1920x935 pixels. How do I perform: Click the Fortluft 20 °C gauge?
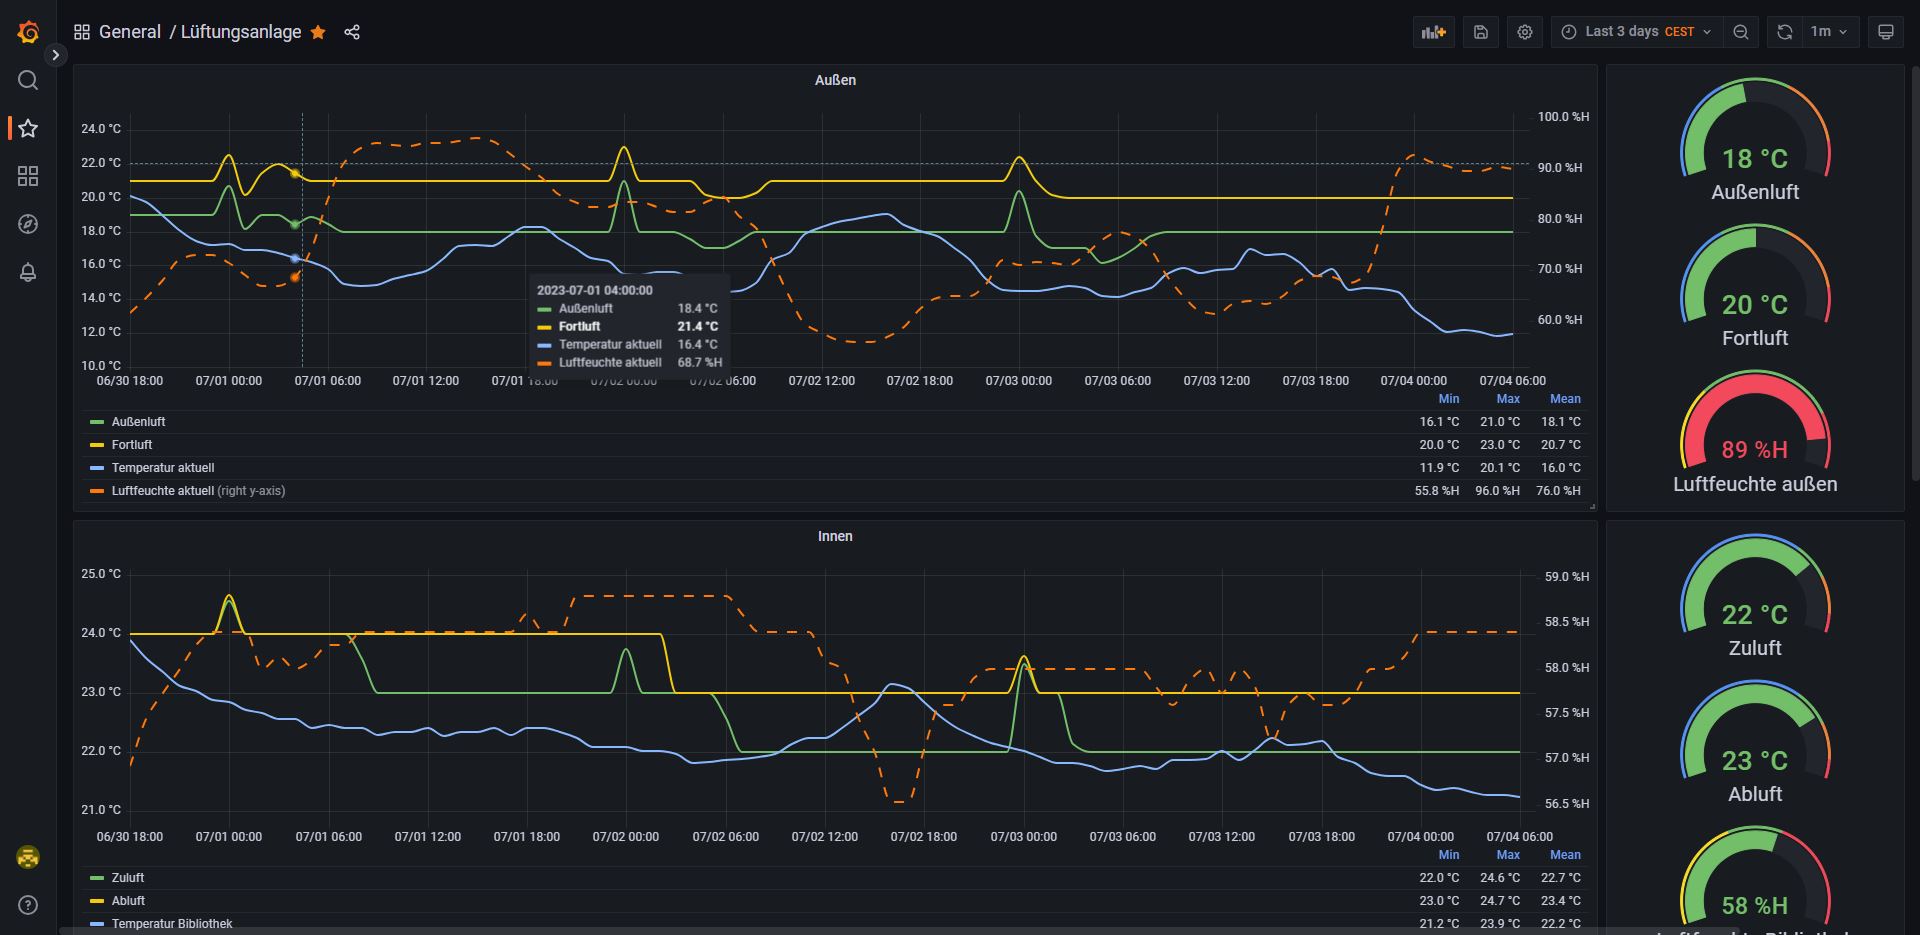1755,286
